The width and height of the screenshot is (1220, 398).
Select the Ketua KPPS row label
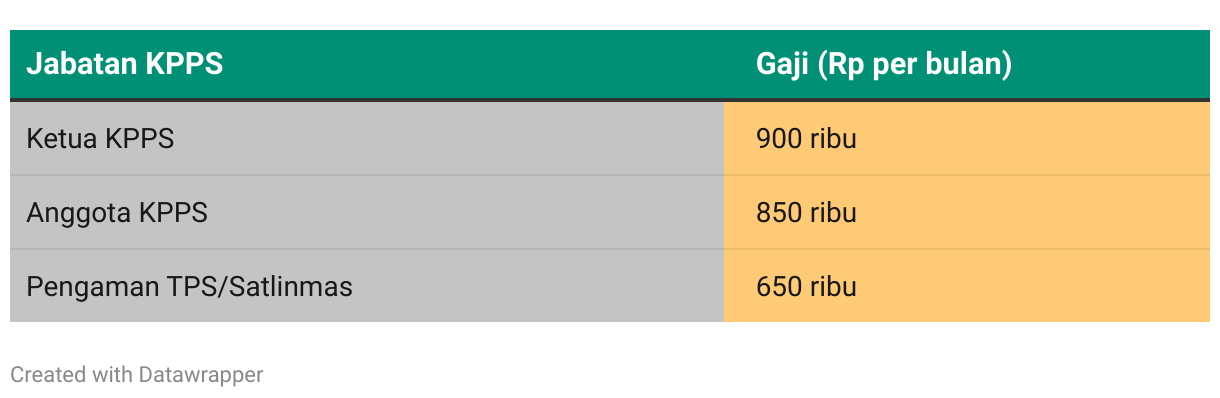pyautogui.click(x=100, y=138)
